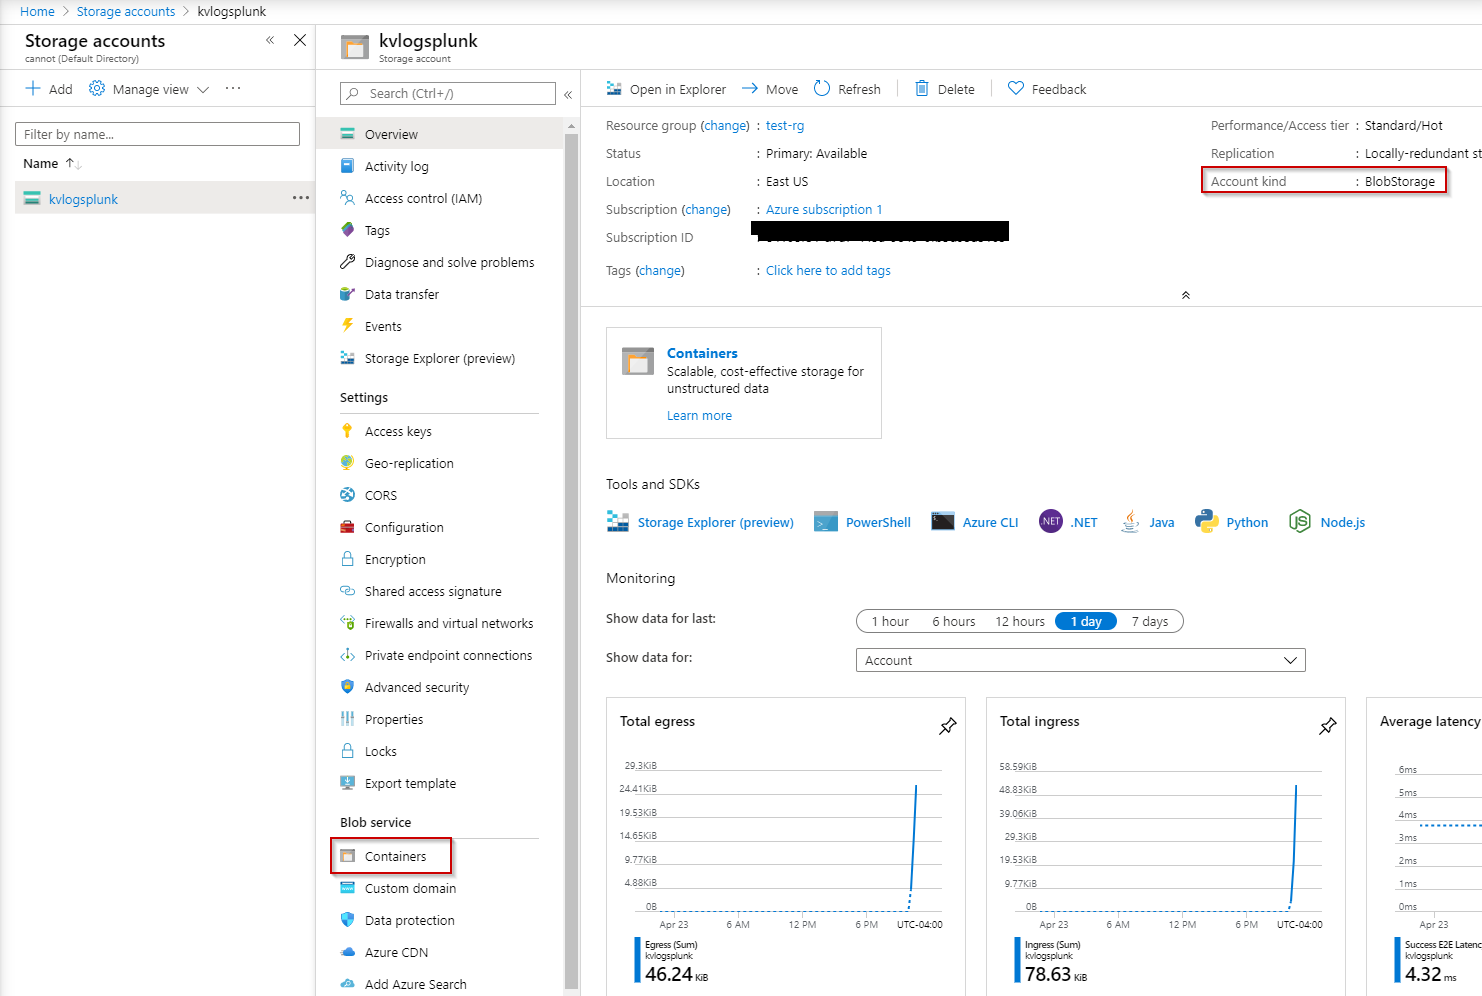Click the Access control (IAM) icon
The height and width of the screenshot is (996, 1482).
(347, 198)
